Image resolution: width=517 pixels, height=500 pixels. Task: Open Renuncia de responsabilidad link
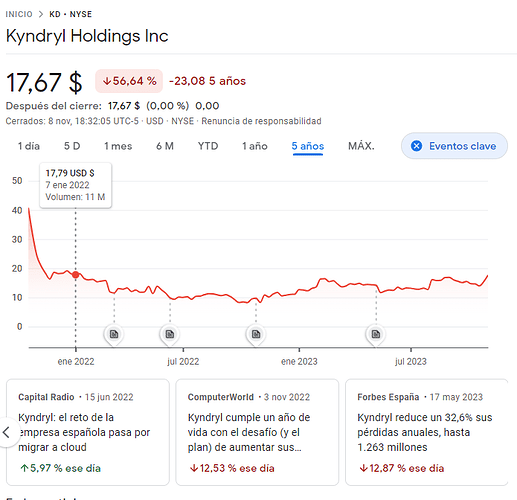261,121
